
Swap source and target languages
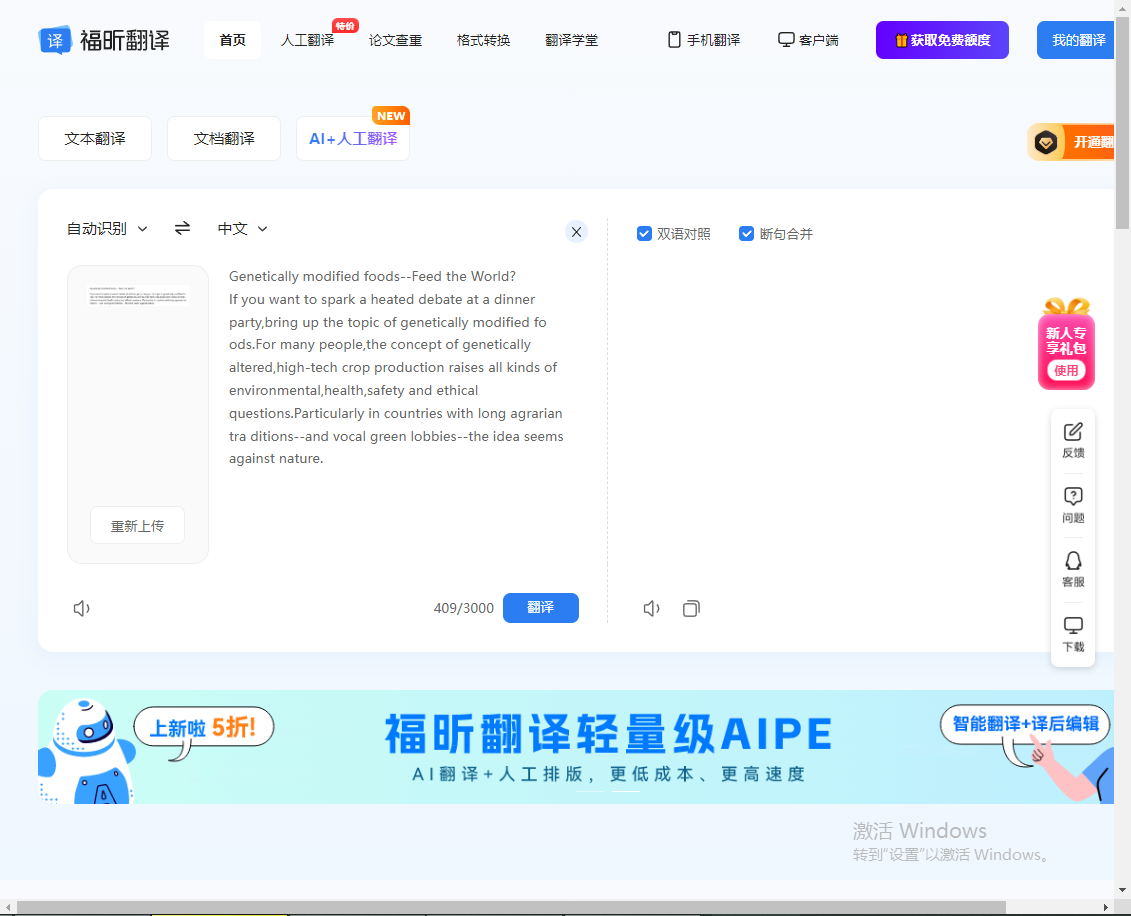click(182, 228)
